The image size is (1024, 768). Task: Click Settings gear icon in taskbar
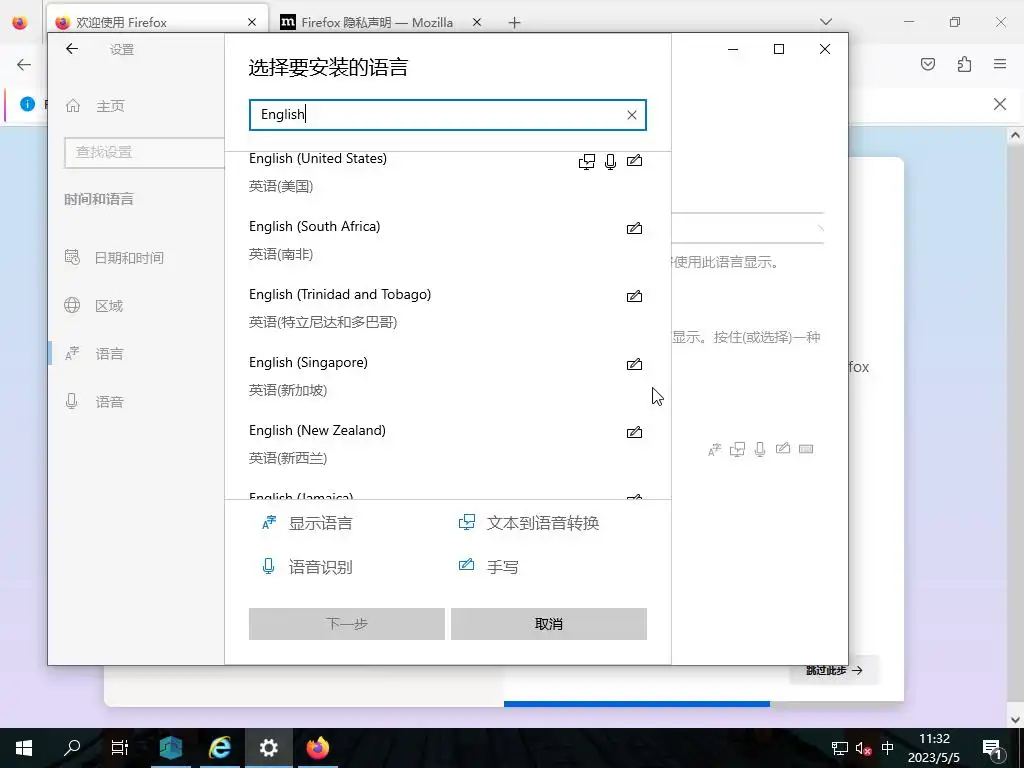(268, 748)
